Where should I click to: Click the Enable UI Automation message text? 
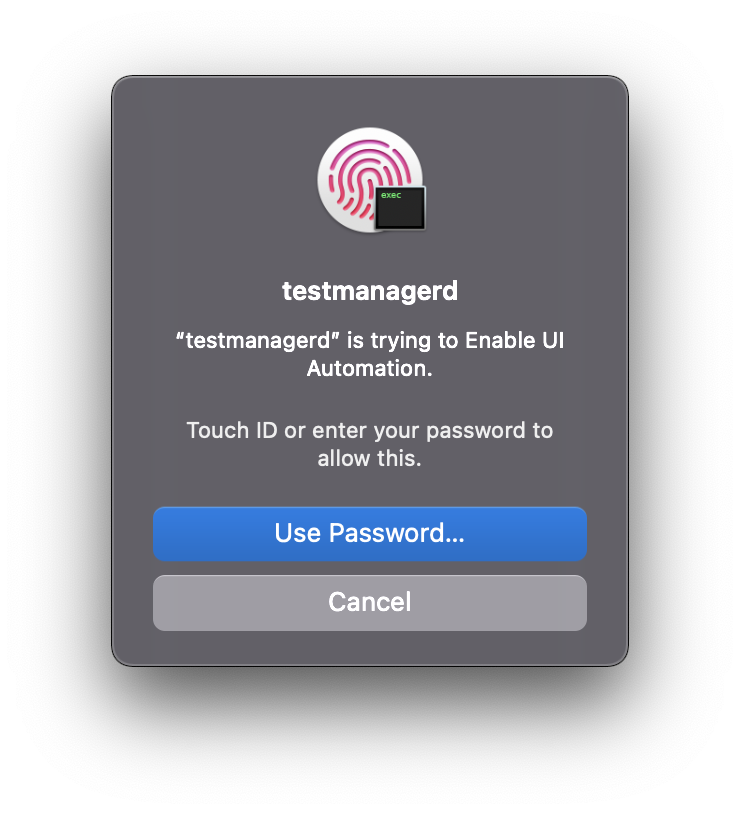370,355
